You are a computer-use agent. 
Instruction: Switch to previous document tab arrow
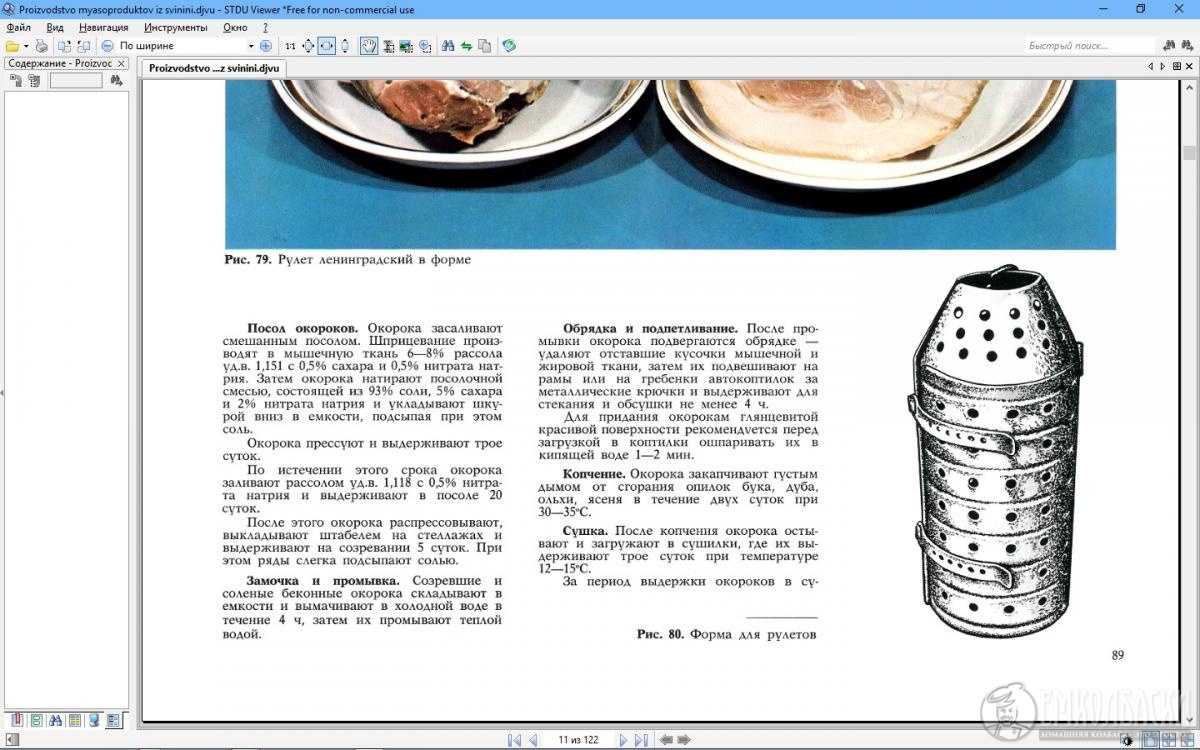pos(1150,67)
